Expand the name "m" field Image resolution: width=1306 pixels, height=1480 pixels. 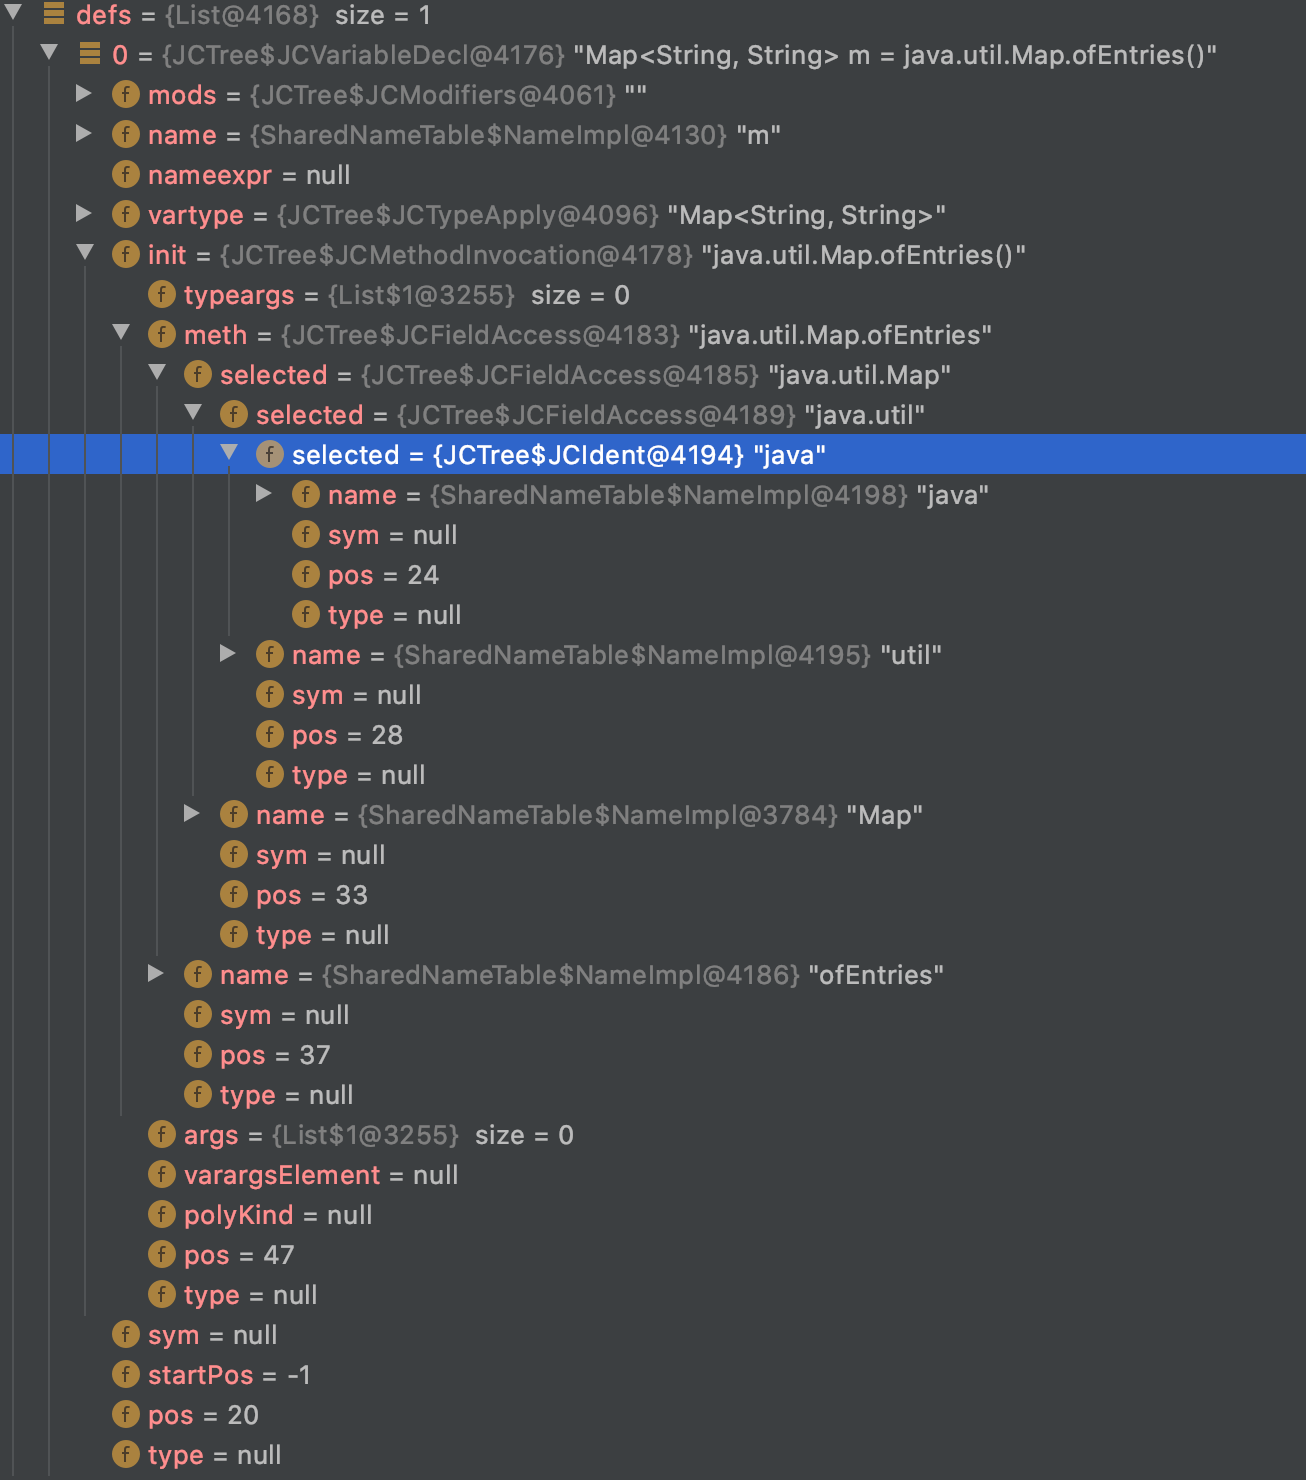click(x=85, y=133)
